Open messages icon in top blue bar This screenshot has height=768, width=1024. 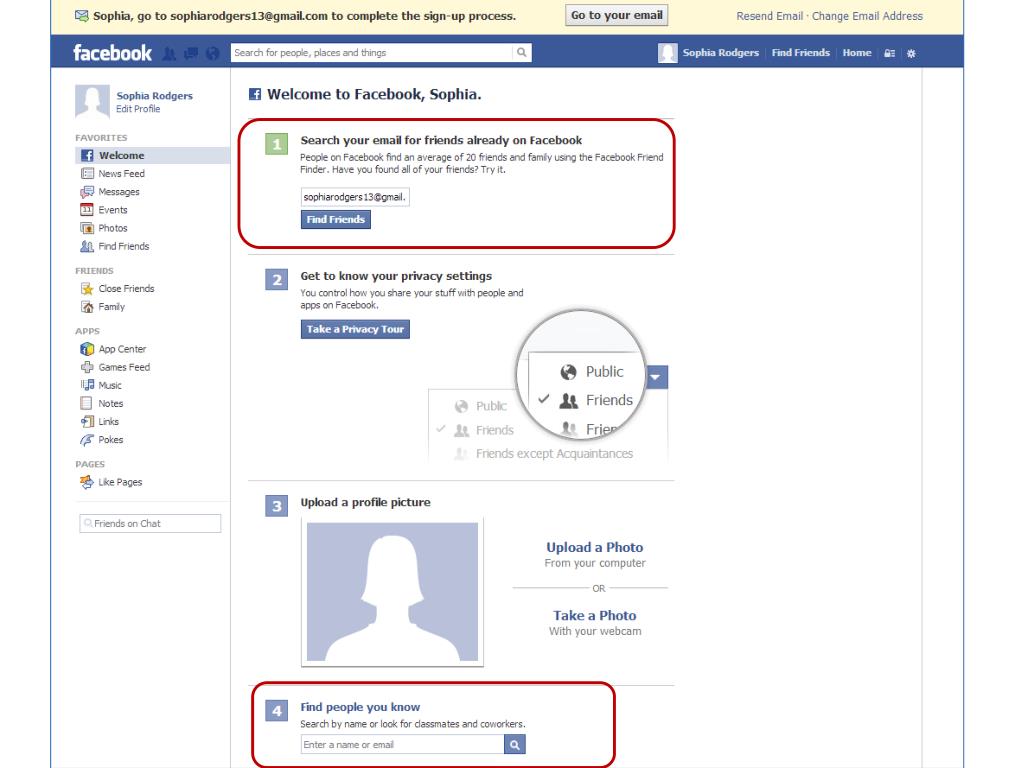click(191, 54)
